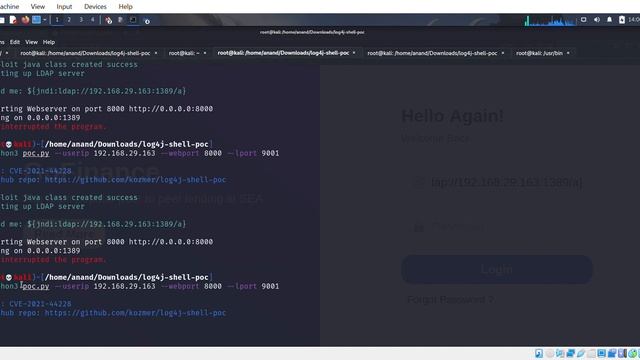Launch Firefox from the Kali panel

click(x=25, y=20)
